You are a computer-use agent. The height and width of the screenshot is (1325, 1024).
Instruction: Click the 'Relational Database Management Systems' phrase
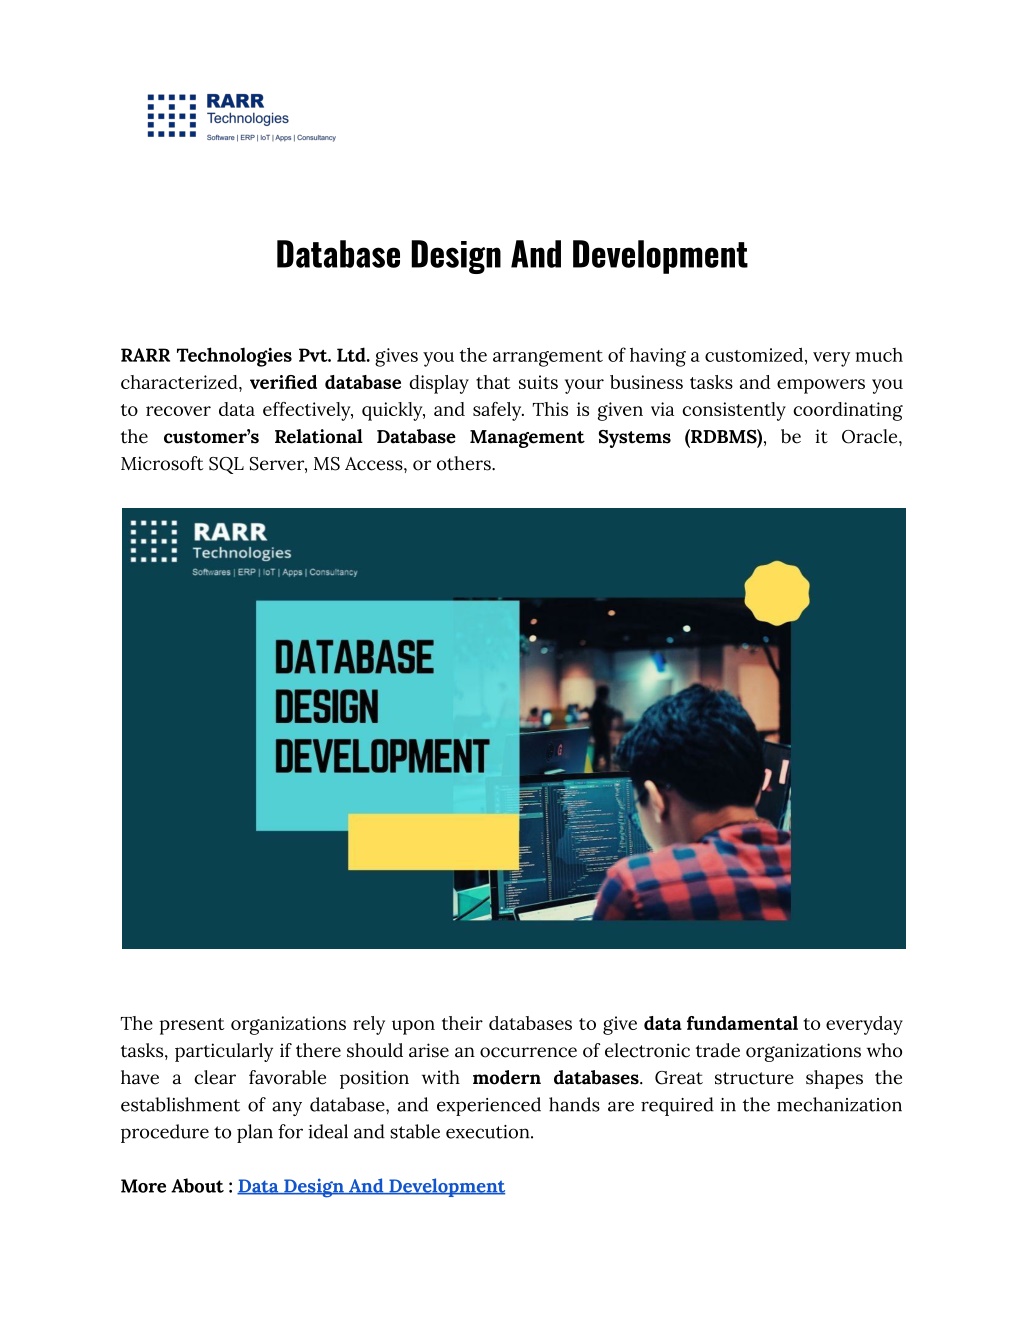(x=472, y=437)
